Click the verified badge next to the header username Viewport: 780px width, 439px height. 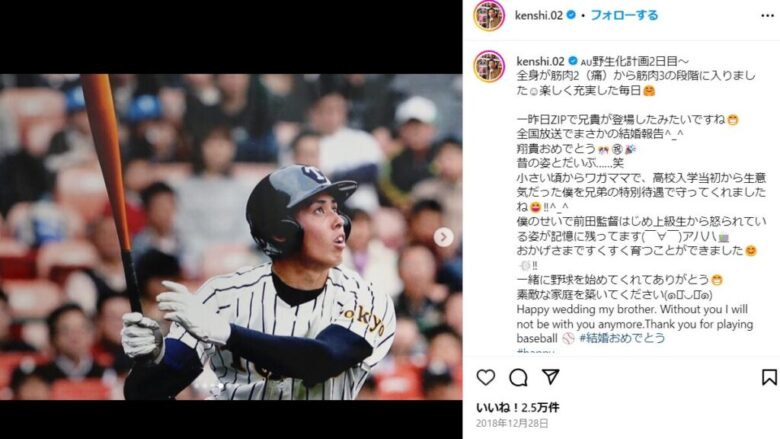(x=571, y=15)
